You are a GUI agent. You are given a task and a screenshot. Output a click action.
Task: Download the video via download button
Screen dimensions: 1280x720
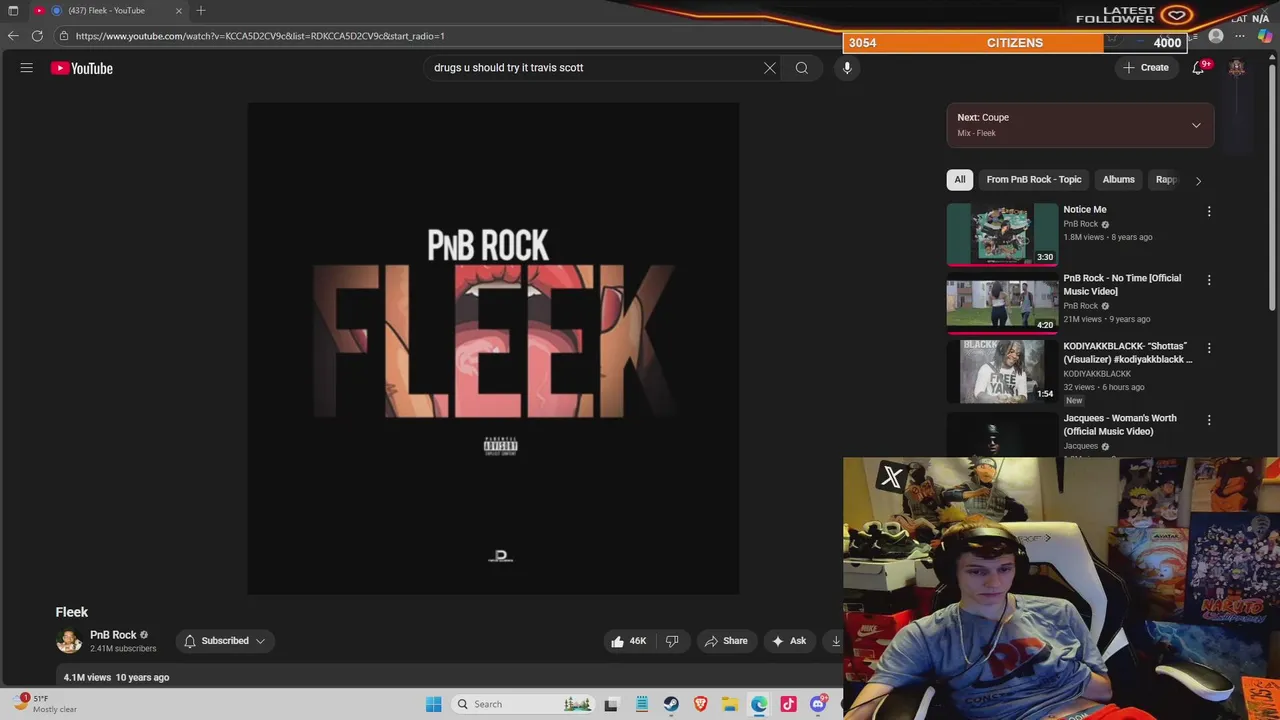[834, 641]
